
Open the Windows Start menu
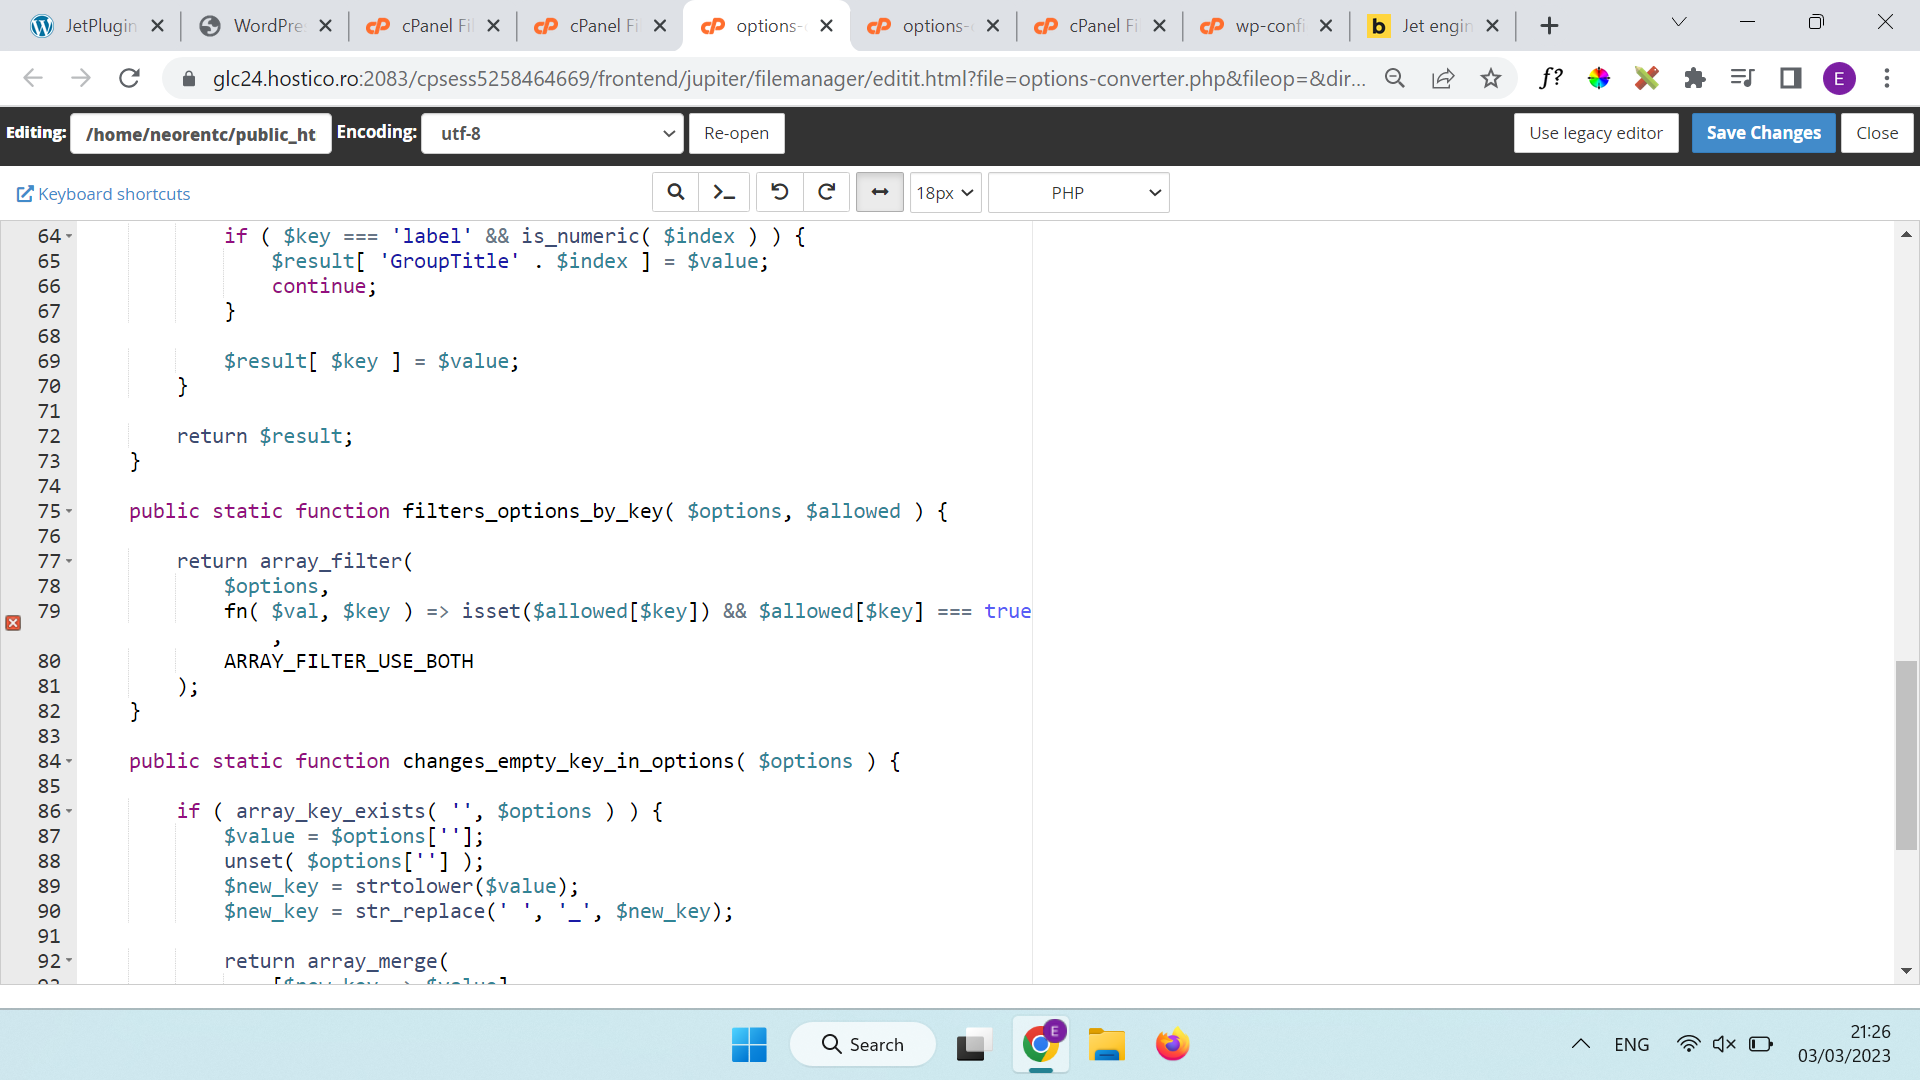[x=749, y=1044]
